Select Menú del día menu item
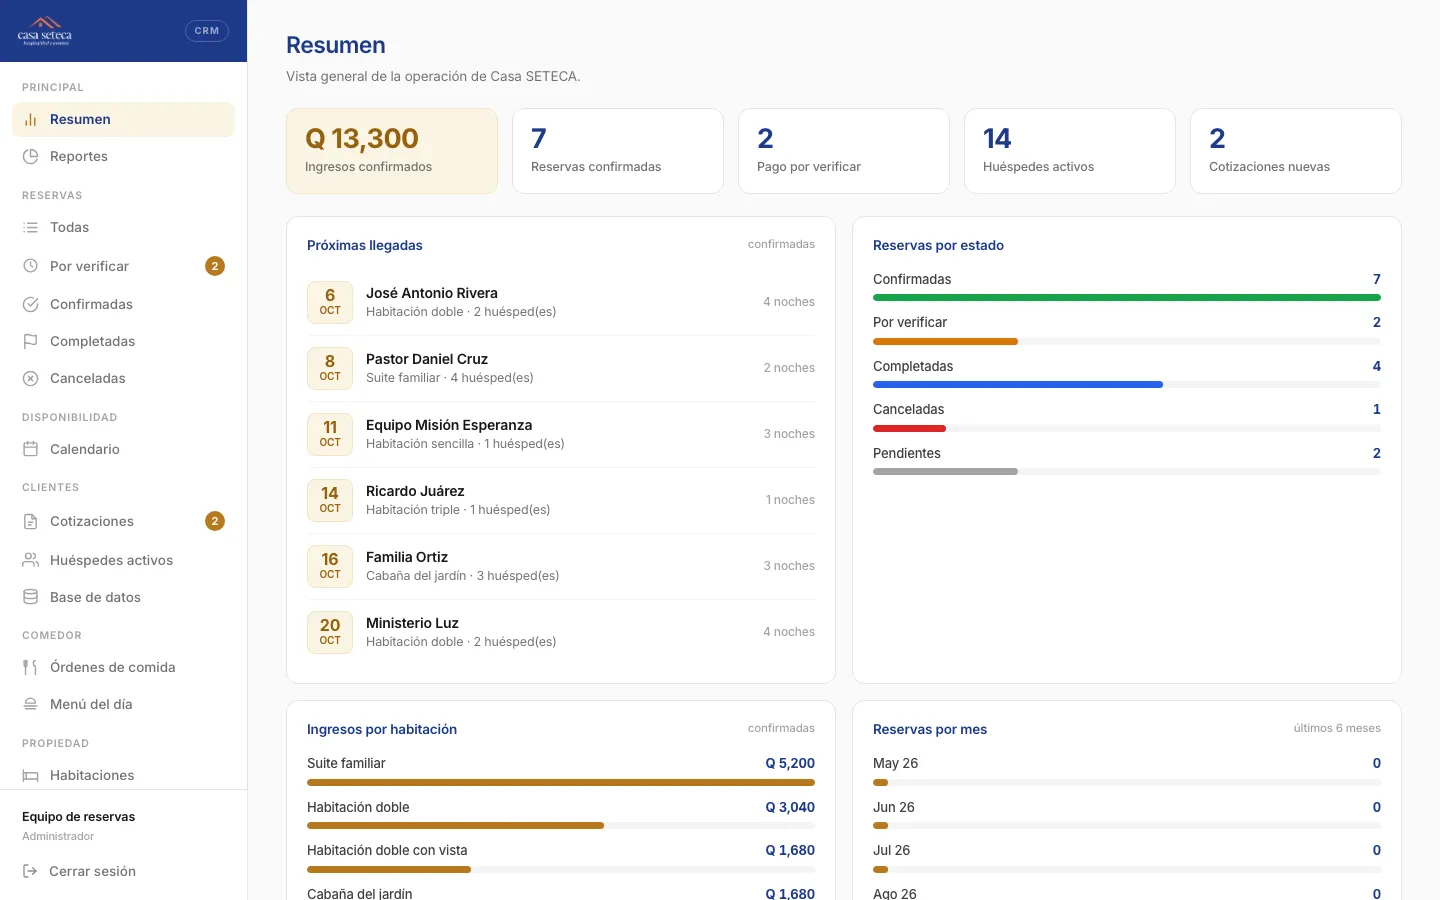Image resolution: width=1440 pixels, height=900 pixels. coord(123,704)
